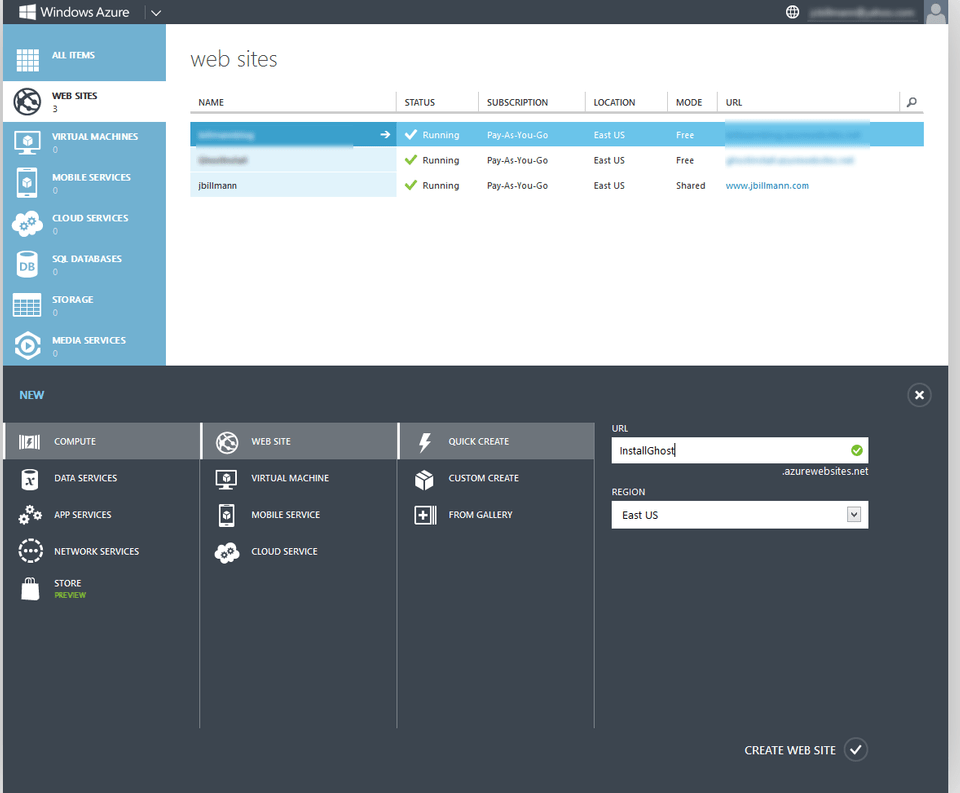Choose the Mobile Service option
Viewport: 960px width, 793px height.
tap(299, 514)
